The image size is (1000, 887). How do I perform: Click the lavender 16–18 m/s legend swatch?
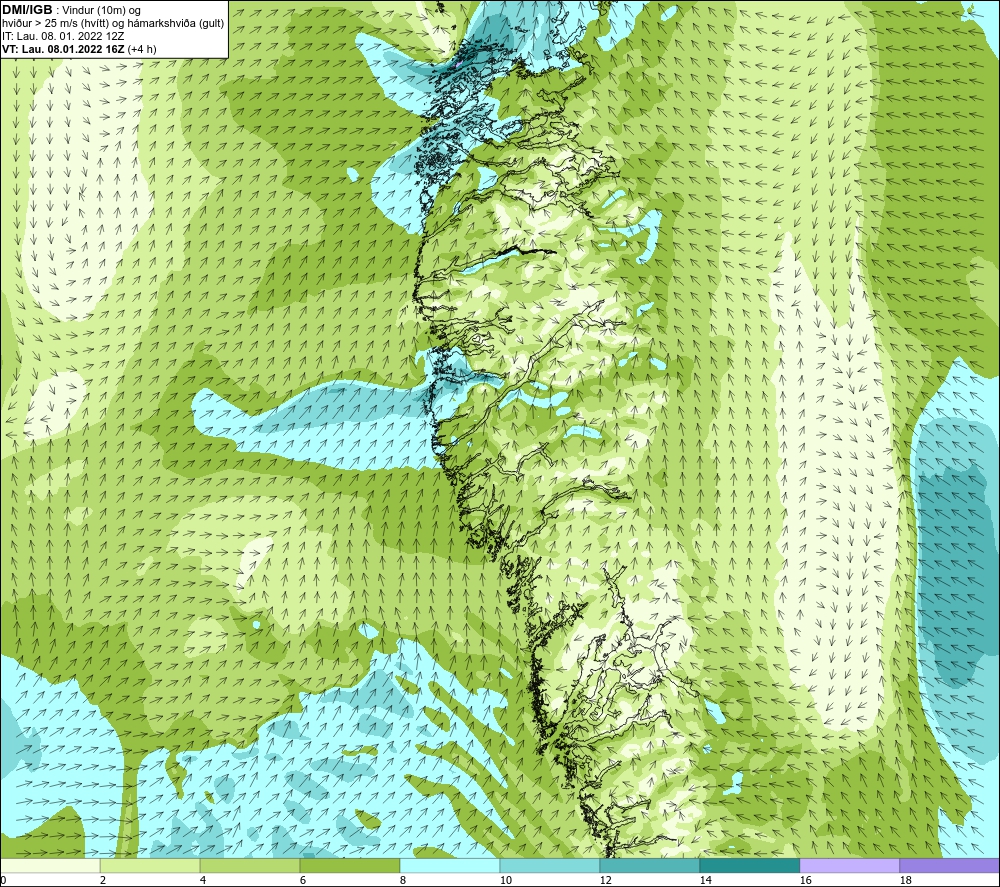[x=849, y=865]
